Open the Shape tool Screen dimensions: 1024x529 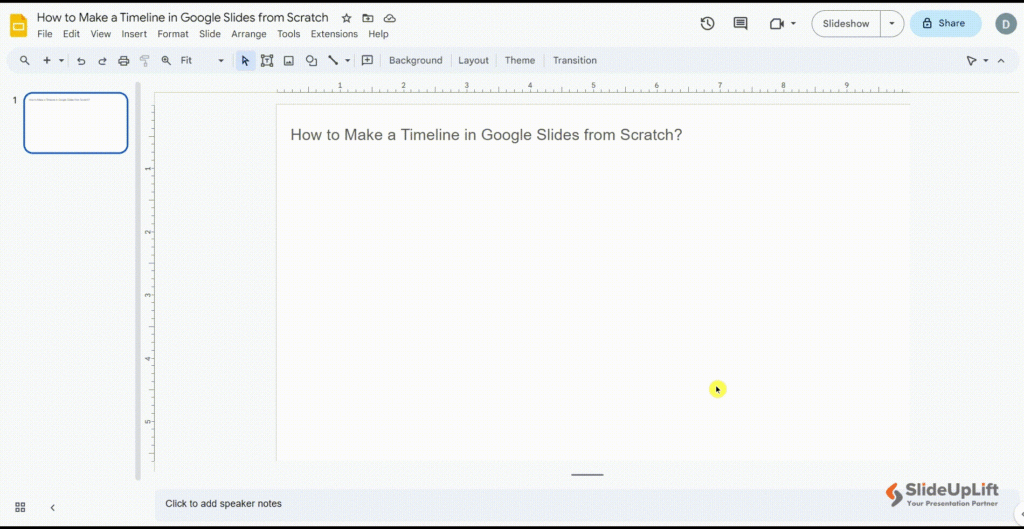click(312, 61)
